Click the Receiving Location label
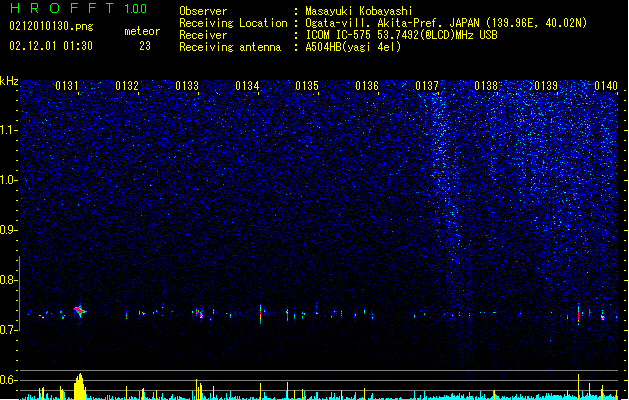The width and height of the screenshot is (629, 400). tap(233, 23)
